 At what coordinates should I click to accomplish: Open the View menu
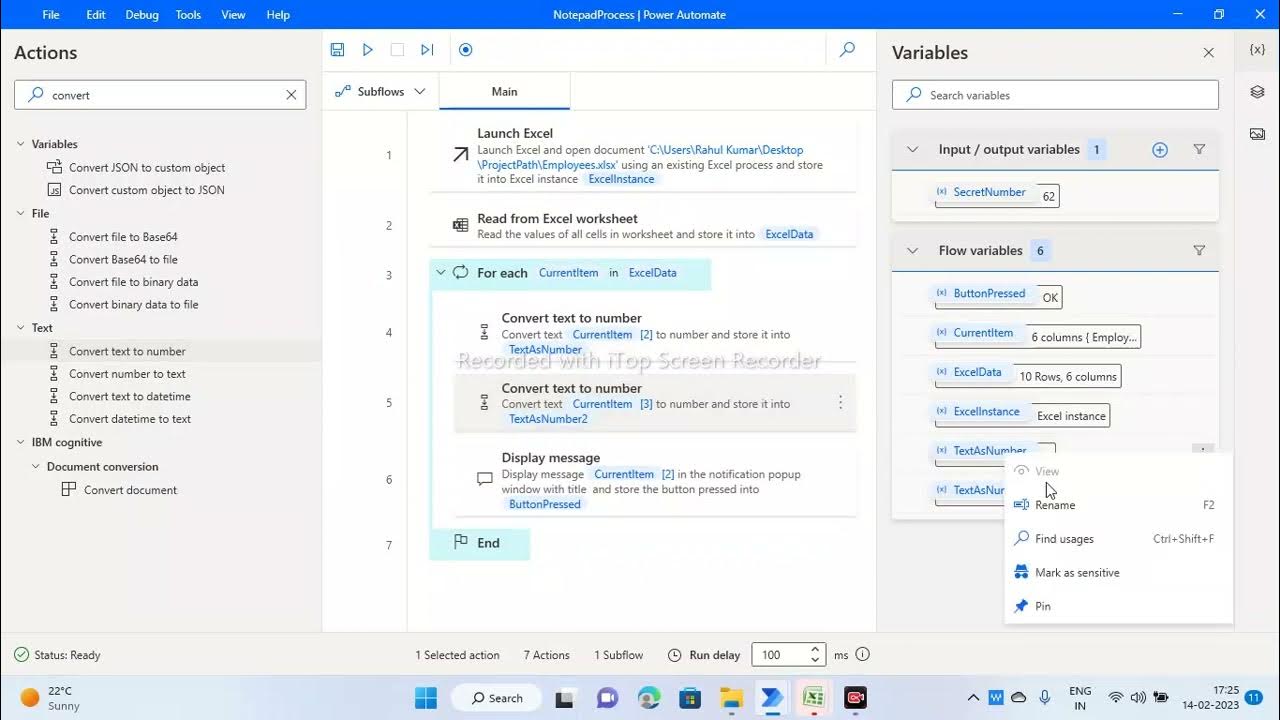click(233, 15)
